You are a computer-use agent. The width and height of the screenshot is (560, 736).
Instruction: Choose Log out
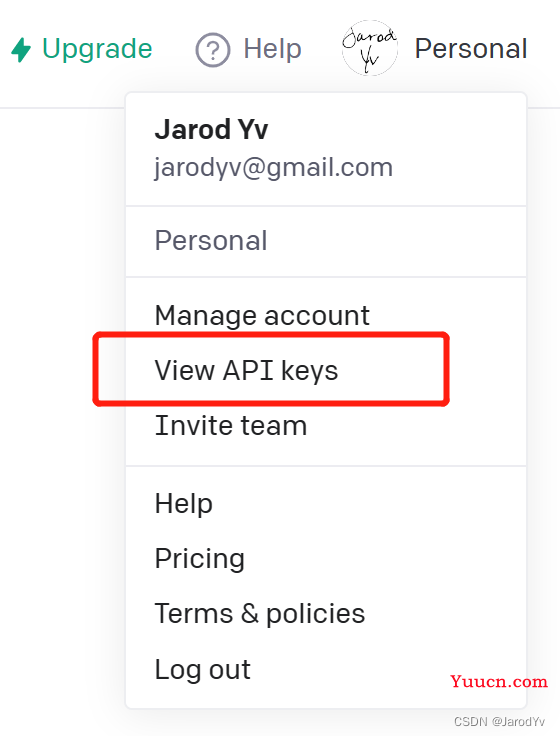pyautogui.click(x=326, y=669)
